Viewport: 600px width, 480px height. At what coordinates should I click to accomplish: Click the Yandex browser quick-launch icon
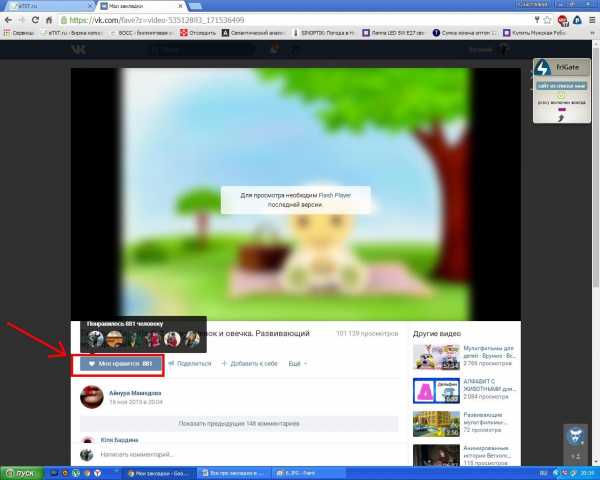click(98, 473)
